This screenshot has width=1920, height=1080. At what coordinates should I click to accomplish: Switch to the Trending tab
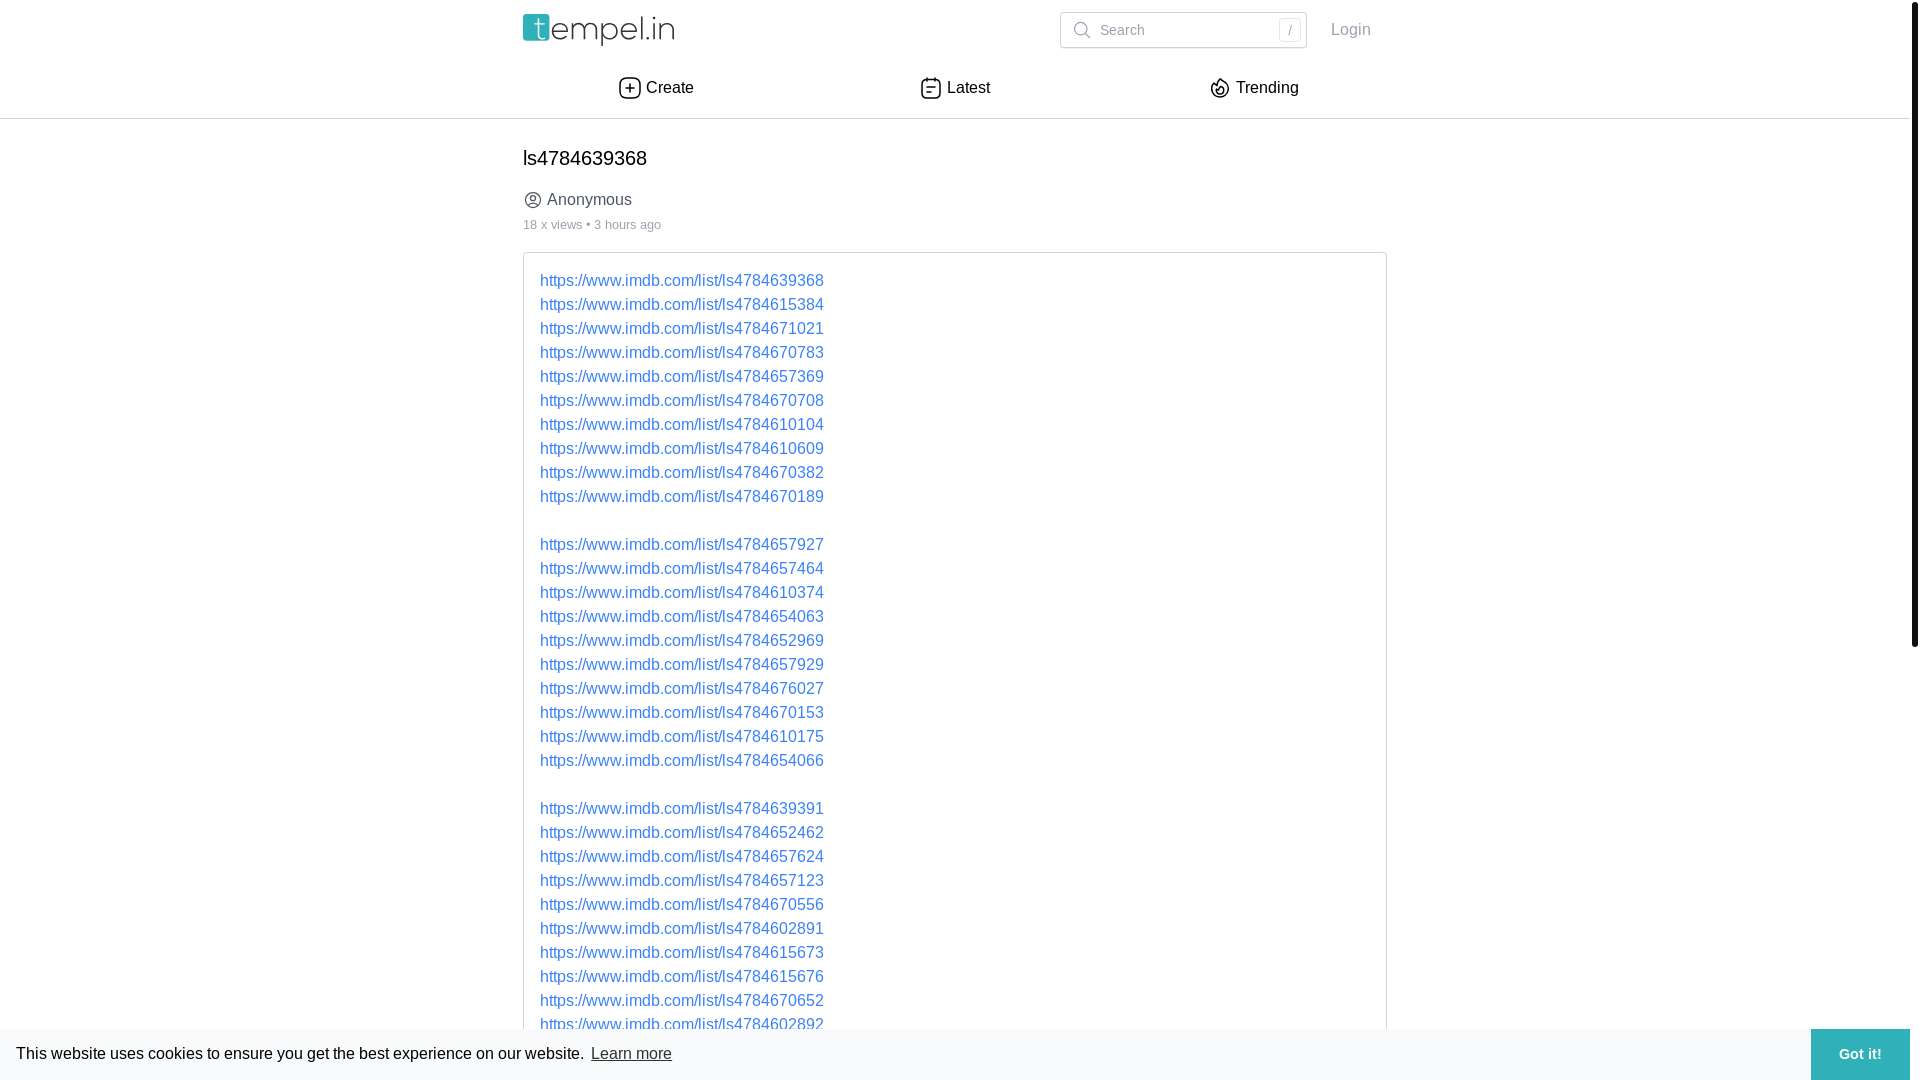click(x=1254, y=88)
